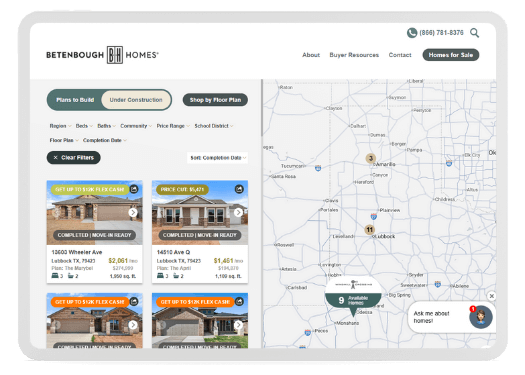Click the Shop by Floor Plan button
The height and width of the screenshot is (375, 525).
click(215, 100)
